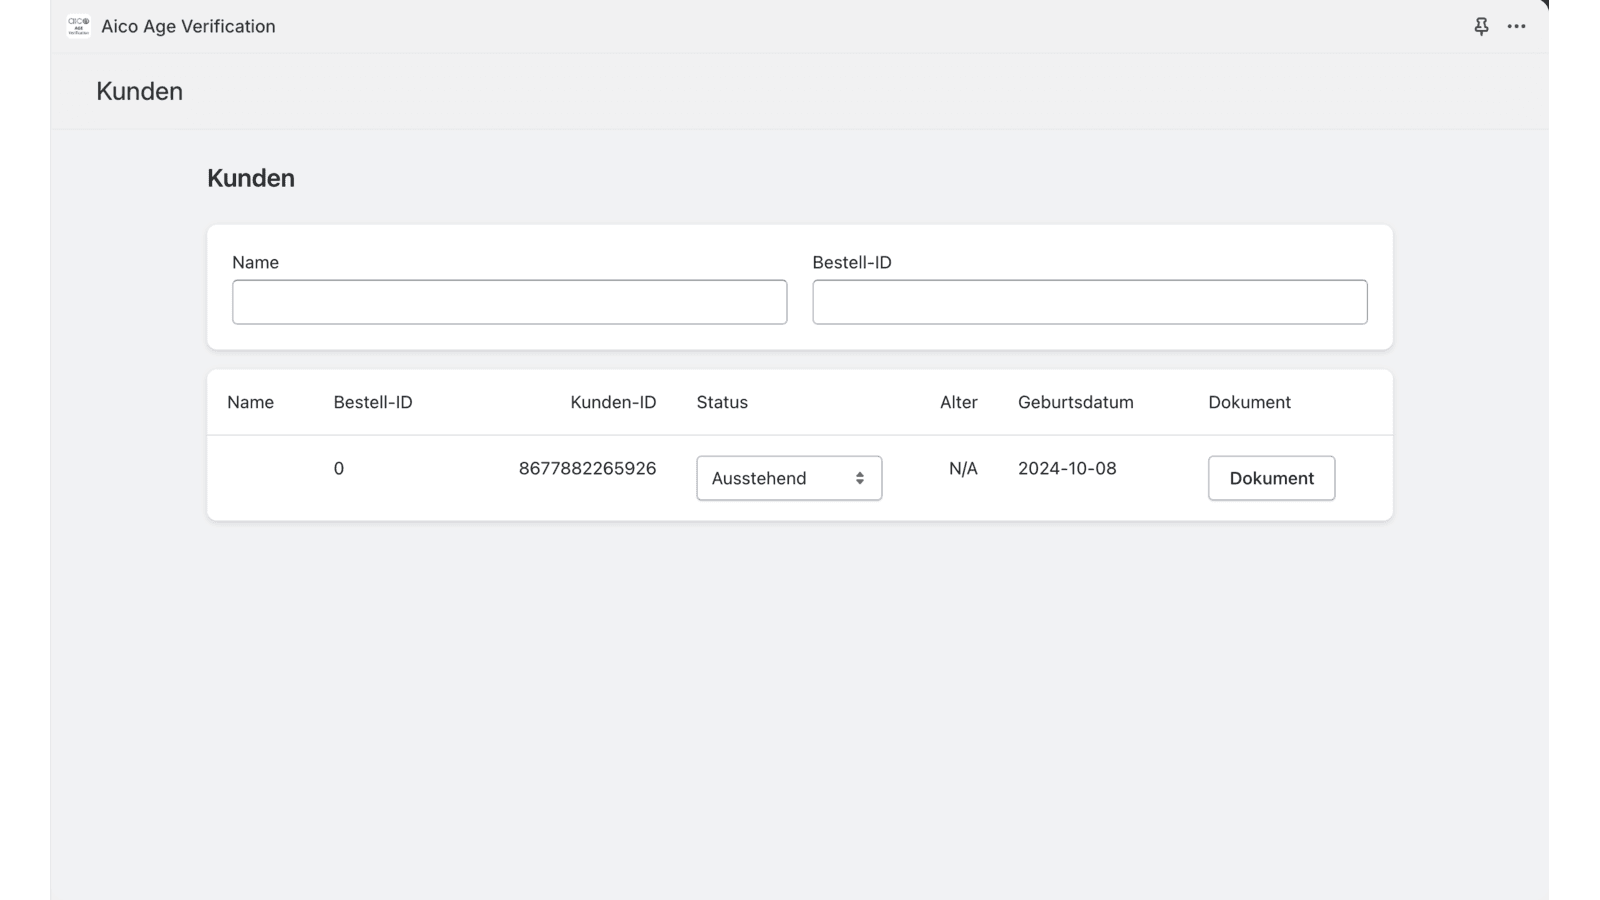This screenshot has width=1600, height=900.
Task: Focus the Bestell-ID search field
Action: point(1089,302)
